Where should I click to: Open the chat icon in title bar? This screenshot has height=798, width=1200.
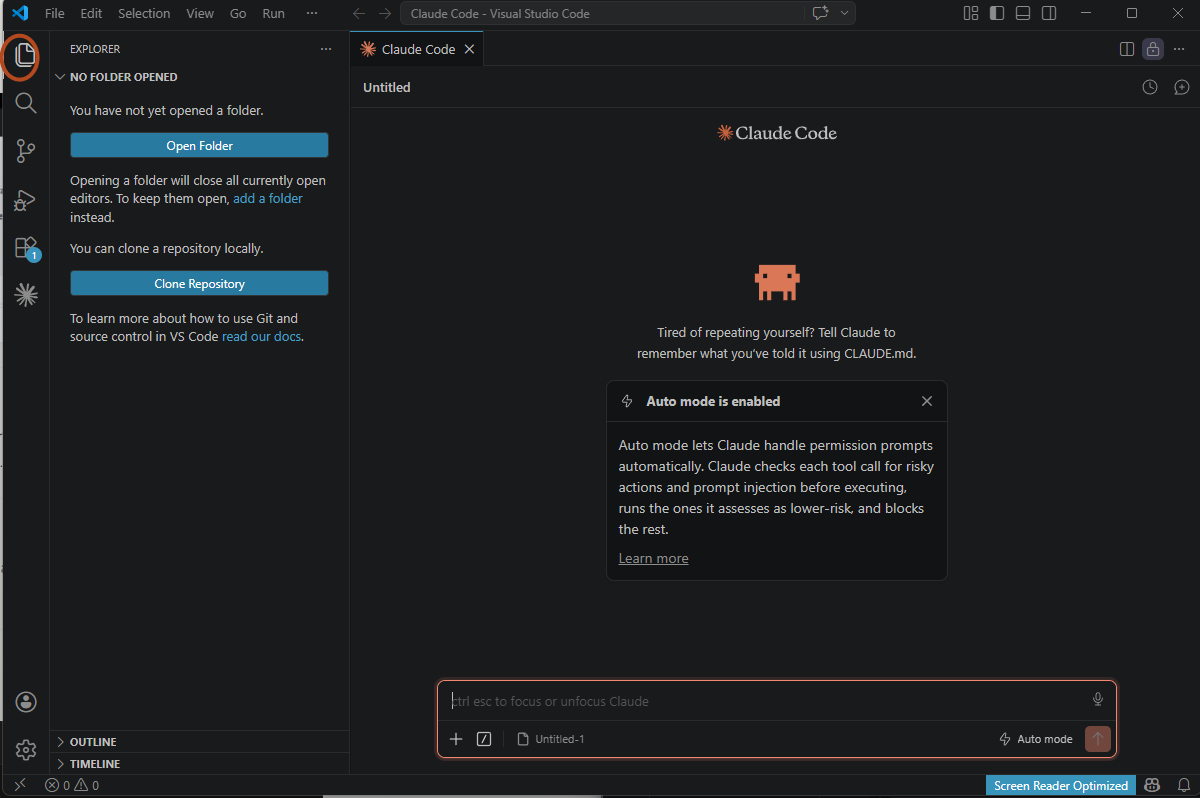pos(821,13)
